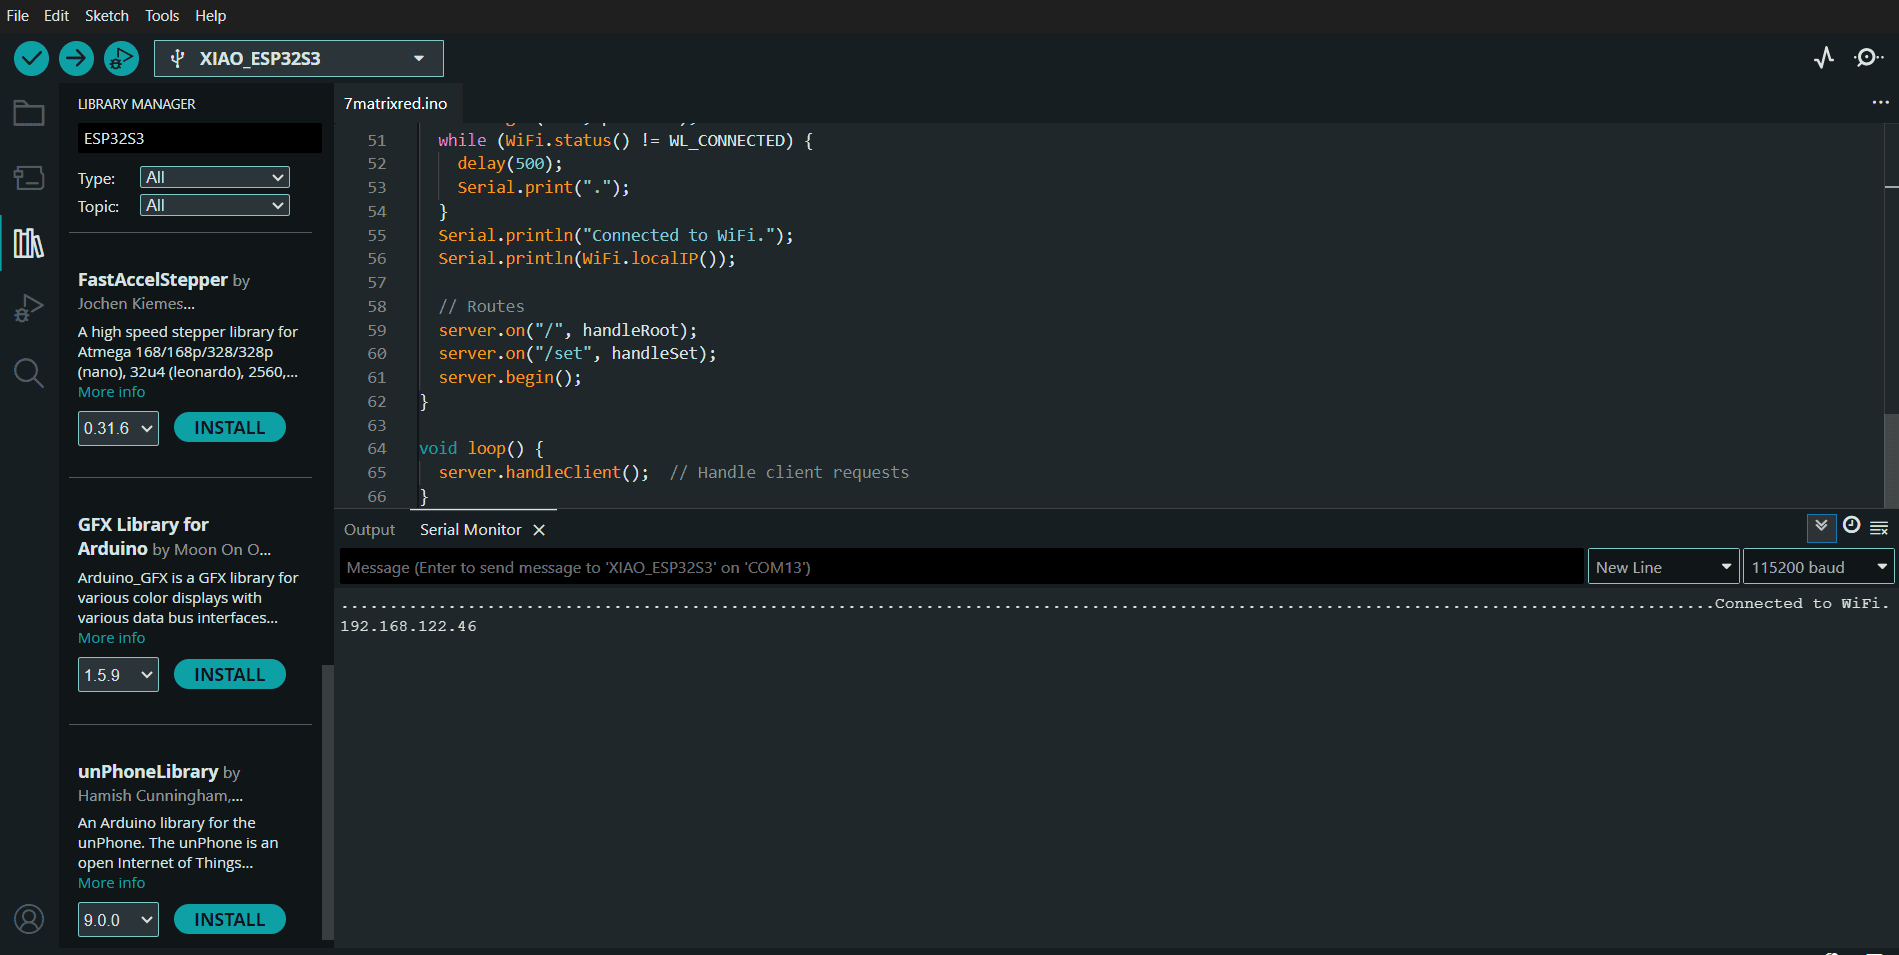Click the Verify sketch checkmark button
The width and height of the screenshot is (1899, 955).
tap(31, 58)
